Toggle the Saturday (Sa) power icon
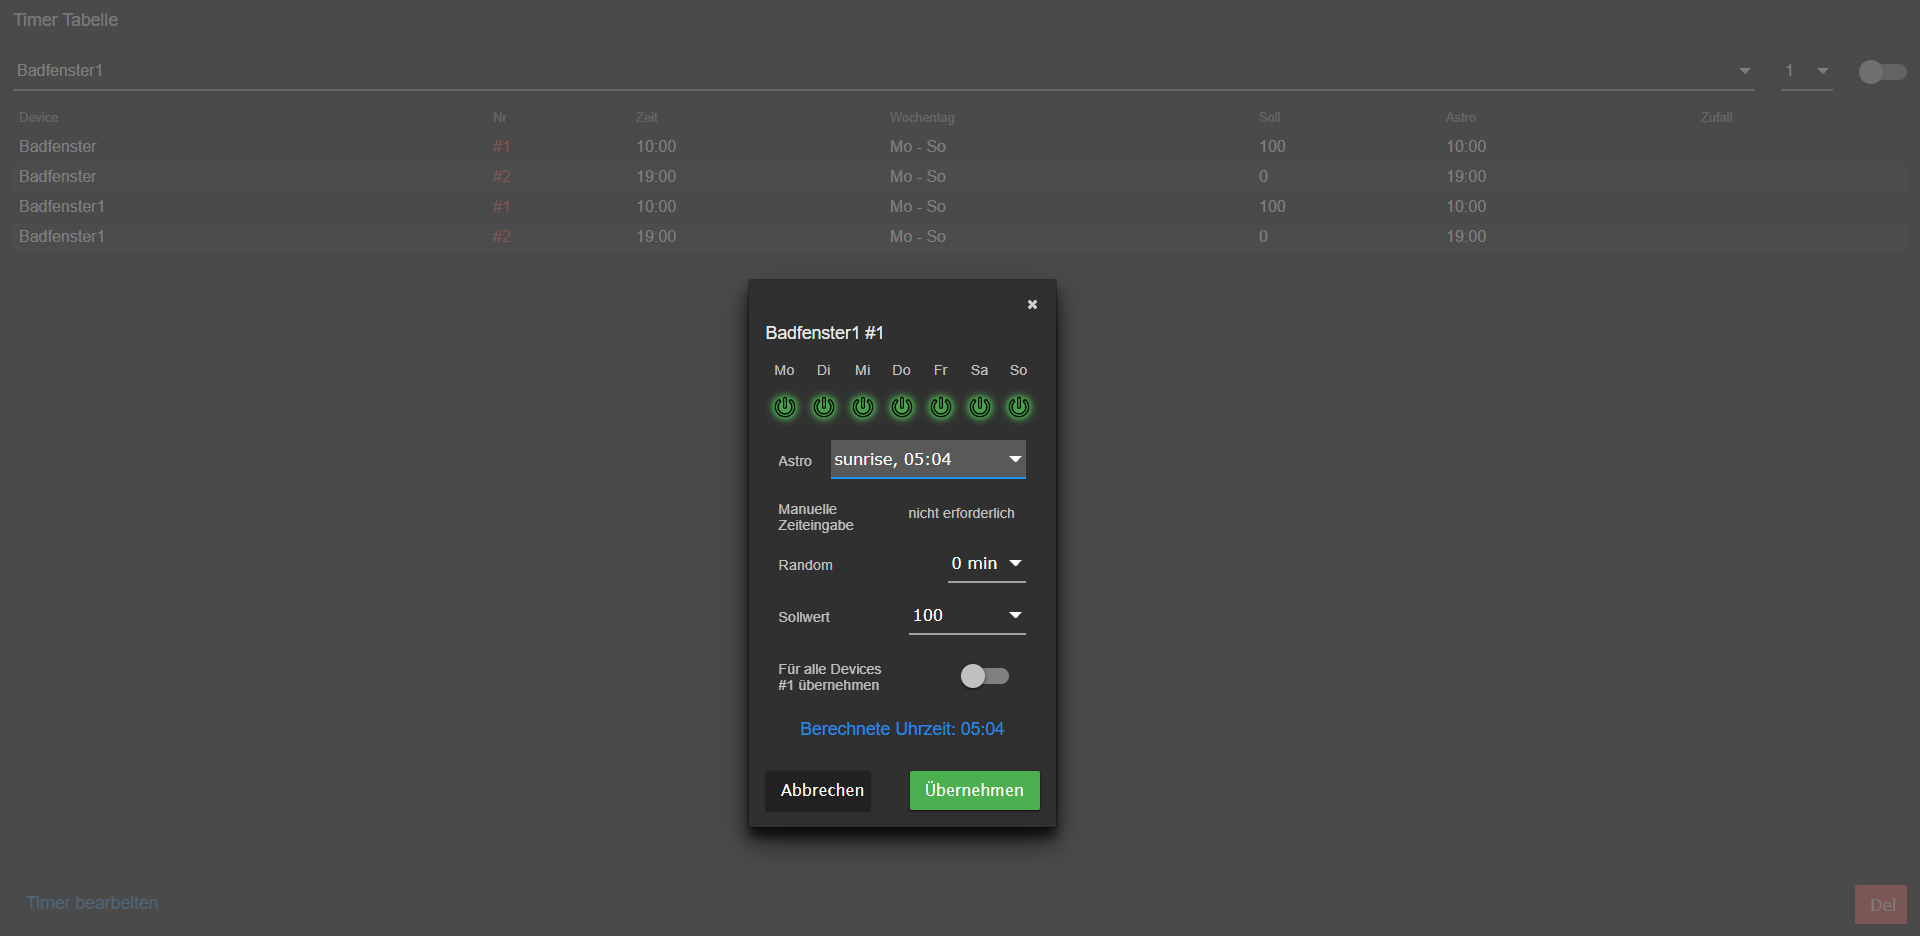The height and width of the screenshot is (936, 1920). (980, 407)
